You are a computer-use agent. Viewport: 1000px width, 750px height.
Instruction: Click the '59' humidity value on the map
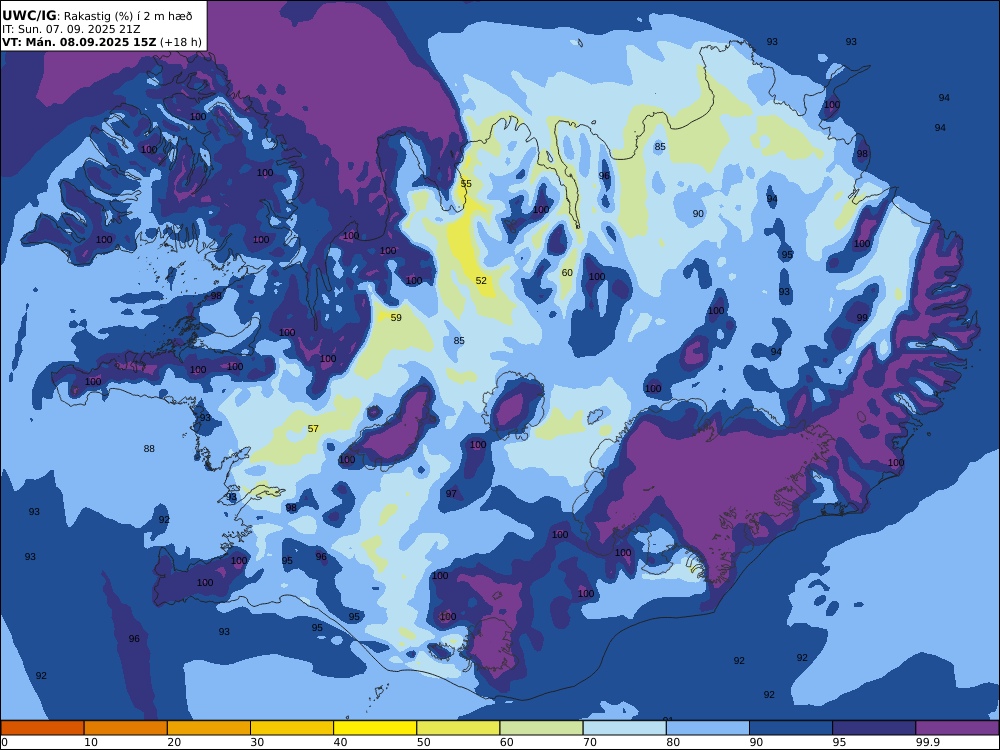pos(396,318)
